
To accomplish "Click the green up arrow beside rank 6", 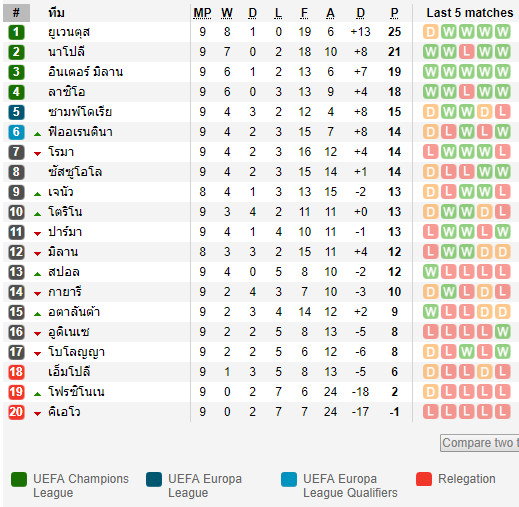I will 37,134.
